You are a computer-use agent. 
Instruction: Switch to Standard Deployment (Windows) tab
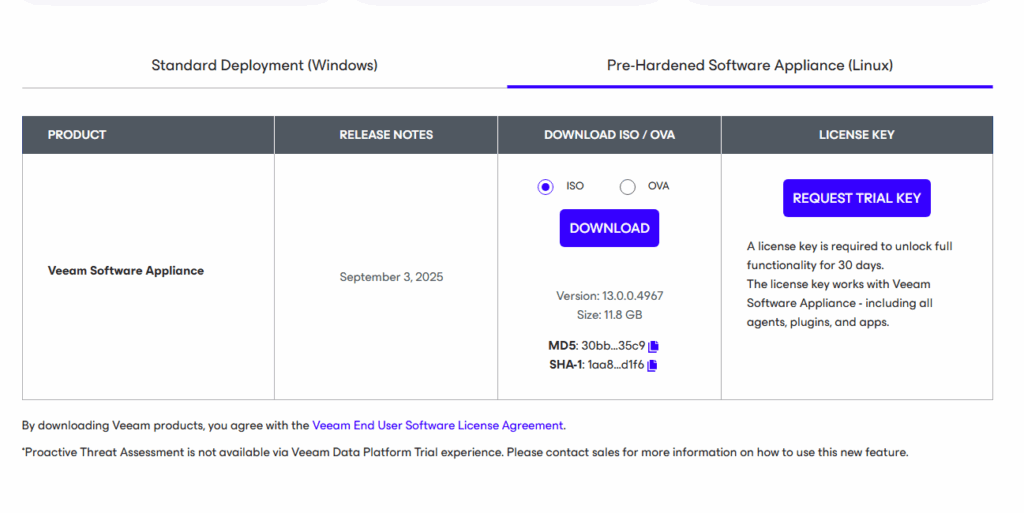(x=264, y=66)
